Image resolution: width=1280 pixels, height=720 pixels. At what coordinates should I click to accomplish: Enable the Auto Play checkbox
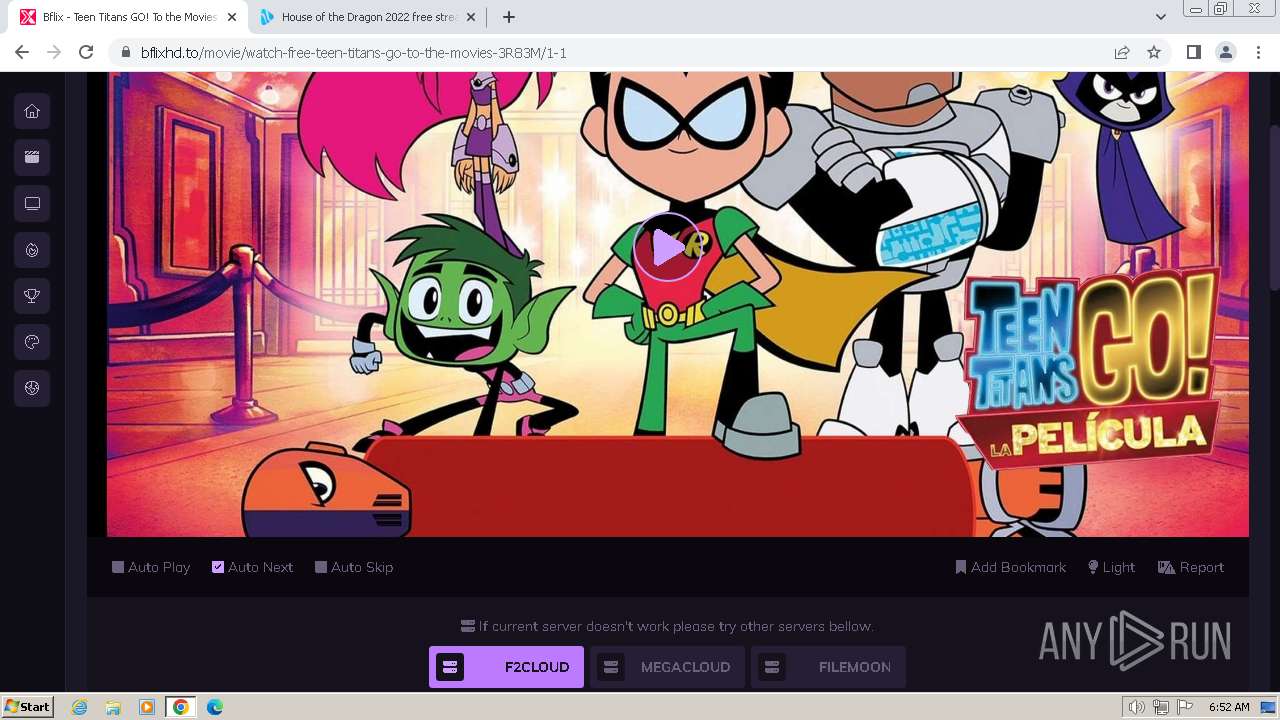[x=118, y=567]
